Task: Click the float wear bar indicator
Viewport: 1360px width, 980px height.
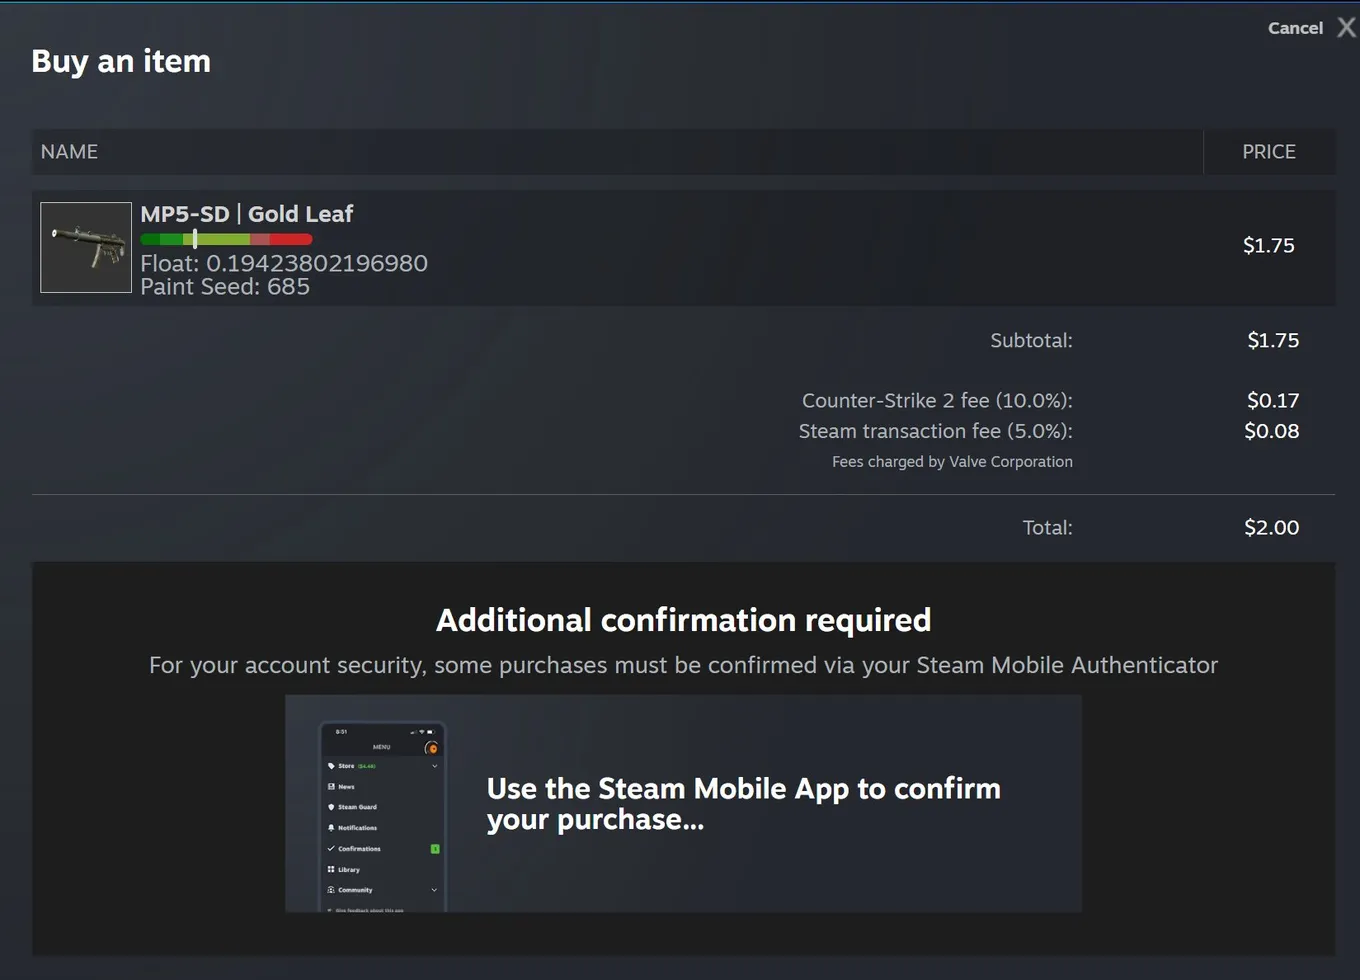Action: point(226,239)
